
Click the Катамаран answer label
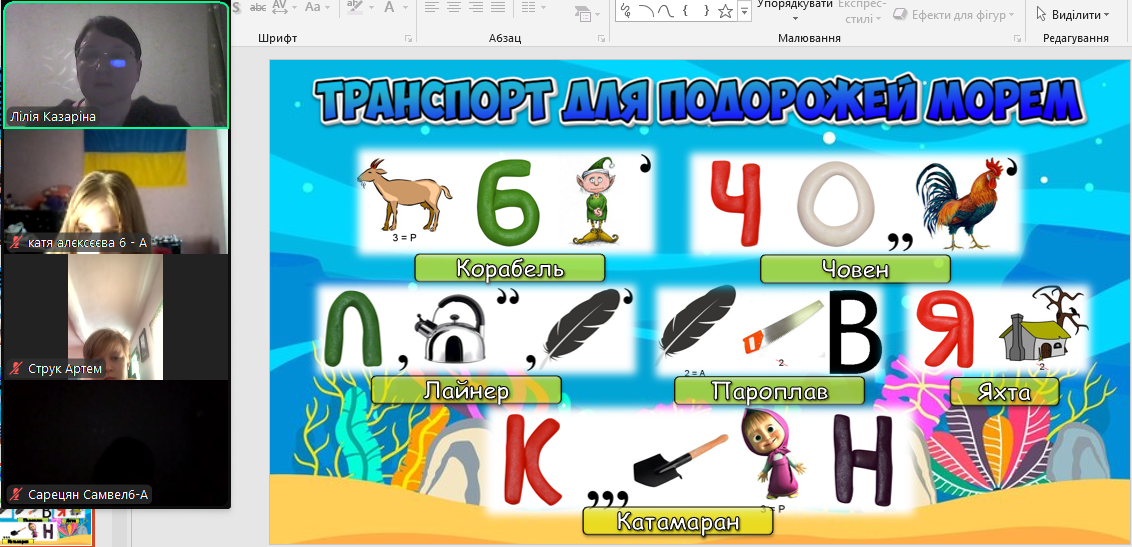678,521
